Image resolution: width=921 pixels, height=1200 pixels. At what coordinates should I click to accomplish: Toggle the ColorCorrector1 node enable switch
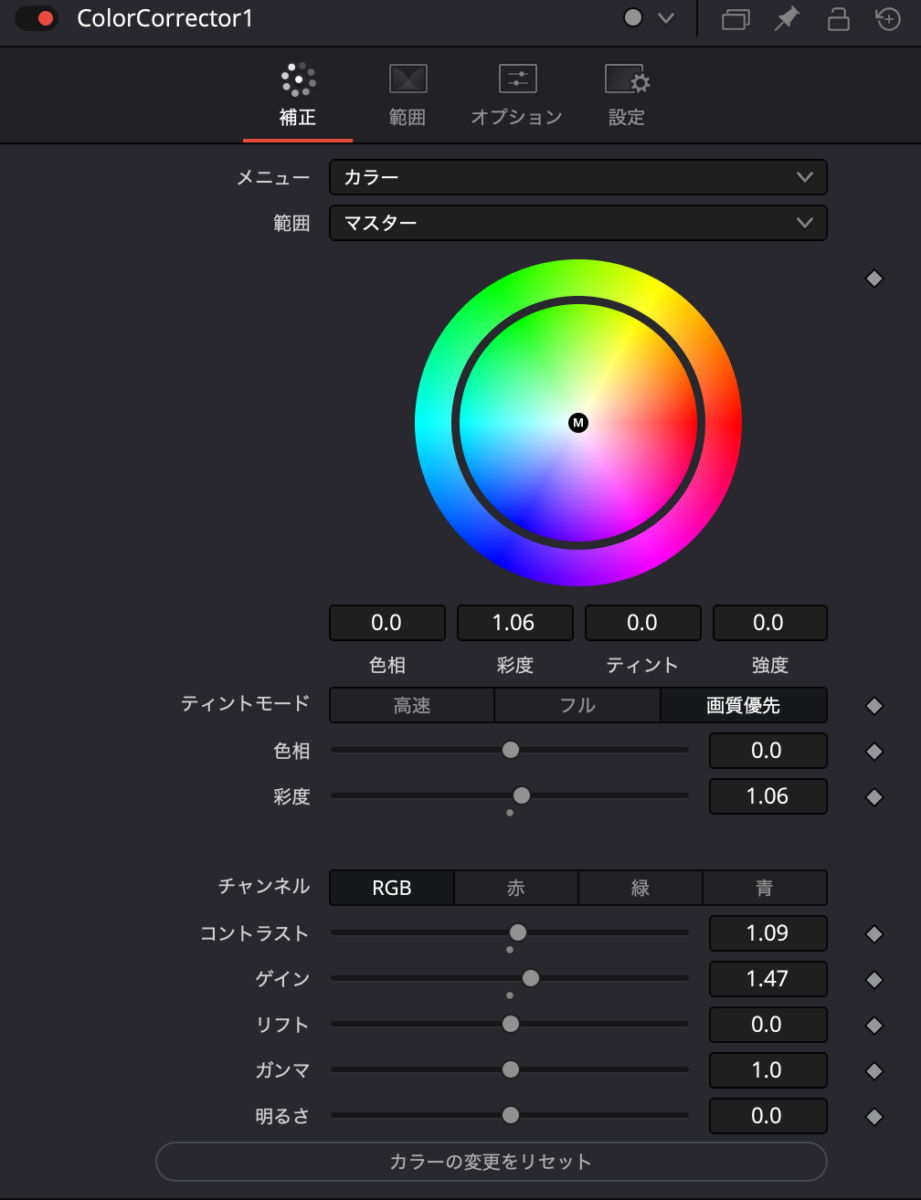[36, 19]
